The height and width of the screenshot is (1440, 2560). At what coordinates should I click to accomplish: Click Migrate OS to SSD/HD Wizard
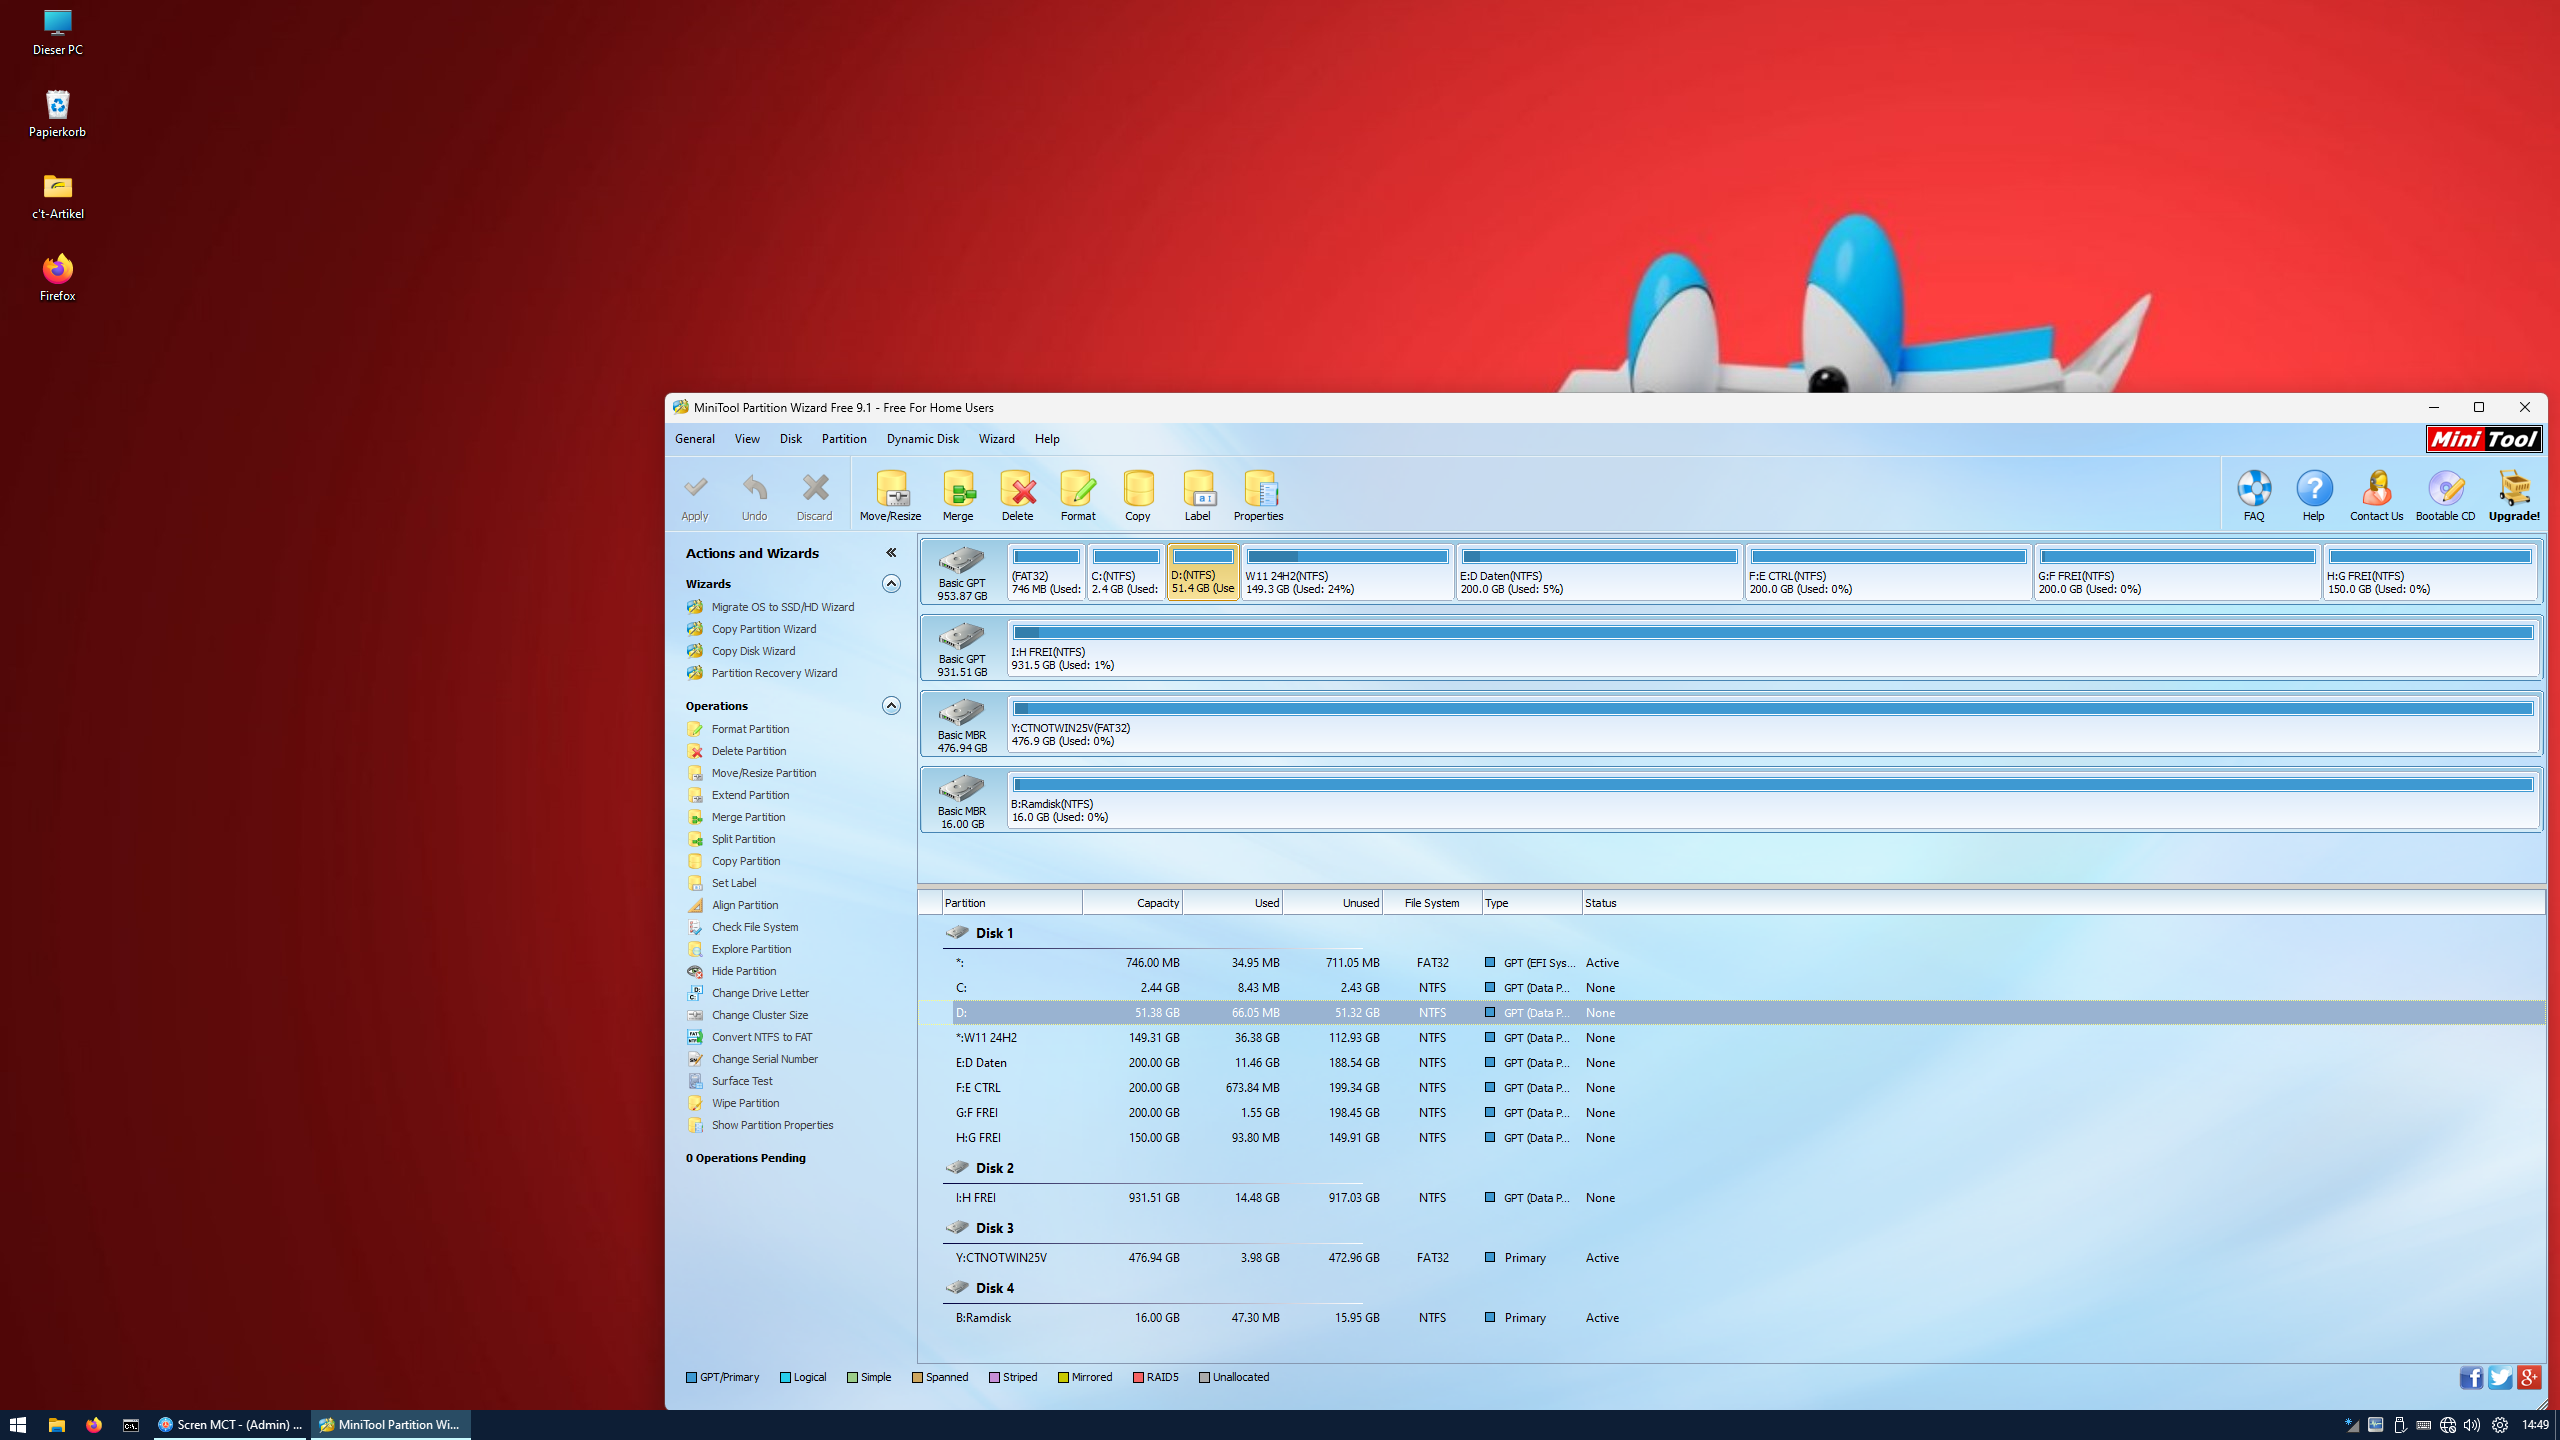[782, 607]
